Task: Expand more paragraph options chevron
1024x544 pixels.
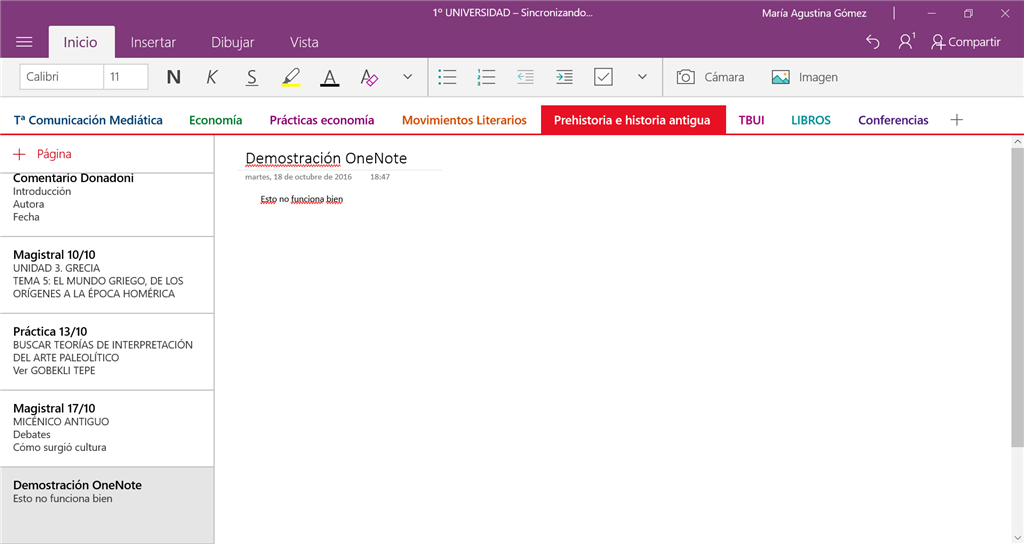Action: [643, 77]
